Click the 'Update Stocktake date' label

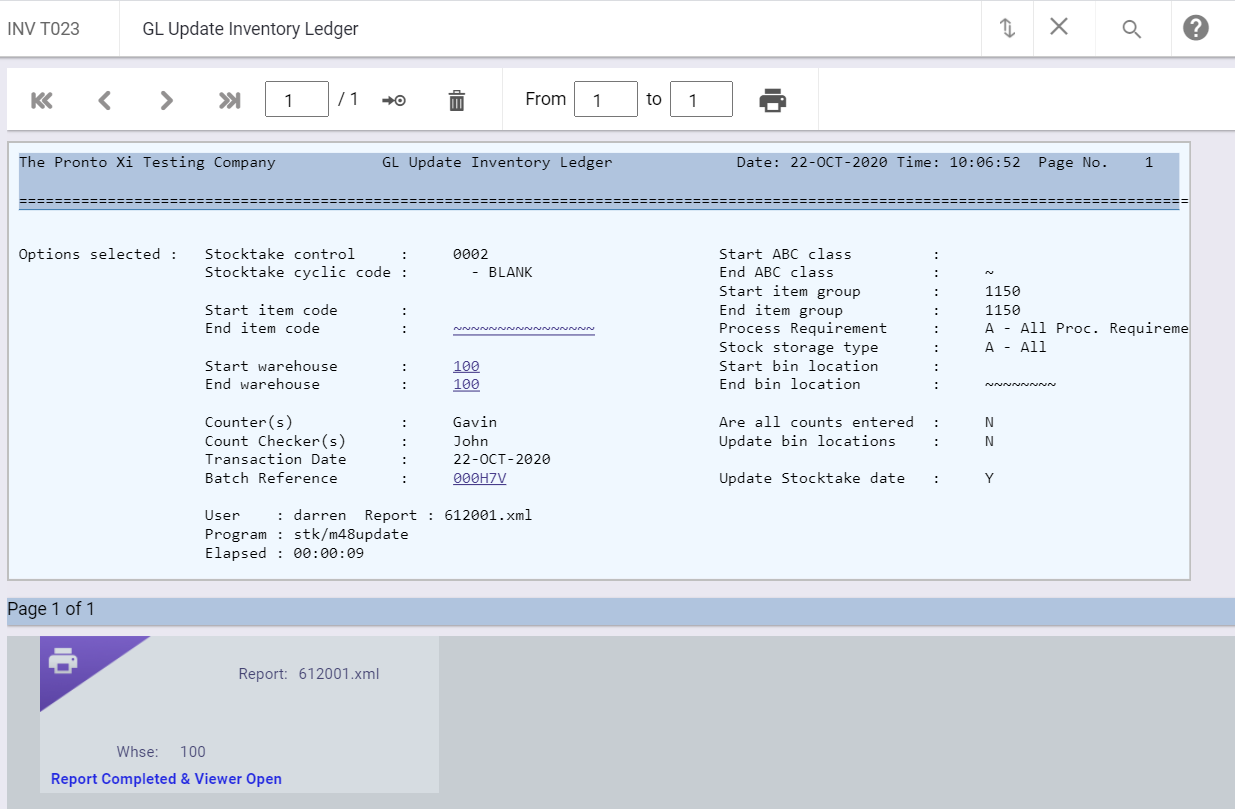pos(812,478)
